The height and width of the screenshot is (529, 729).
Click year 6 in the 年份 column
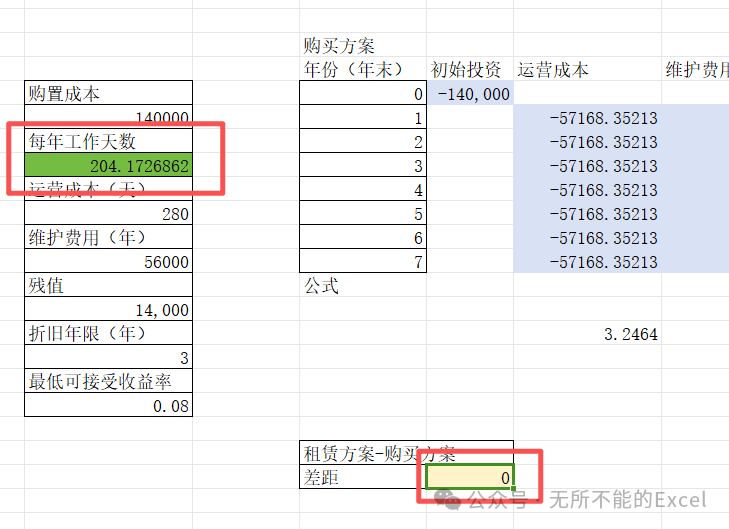(x=363, y=237)
